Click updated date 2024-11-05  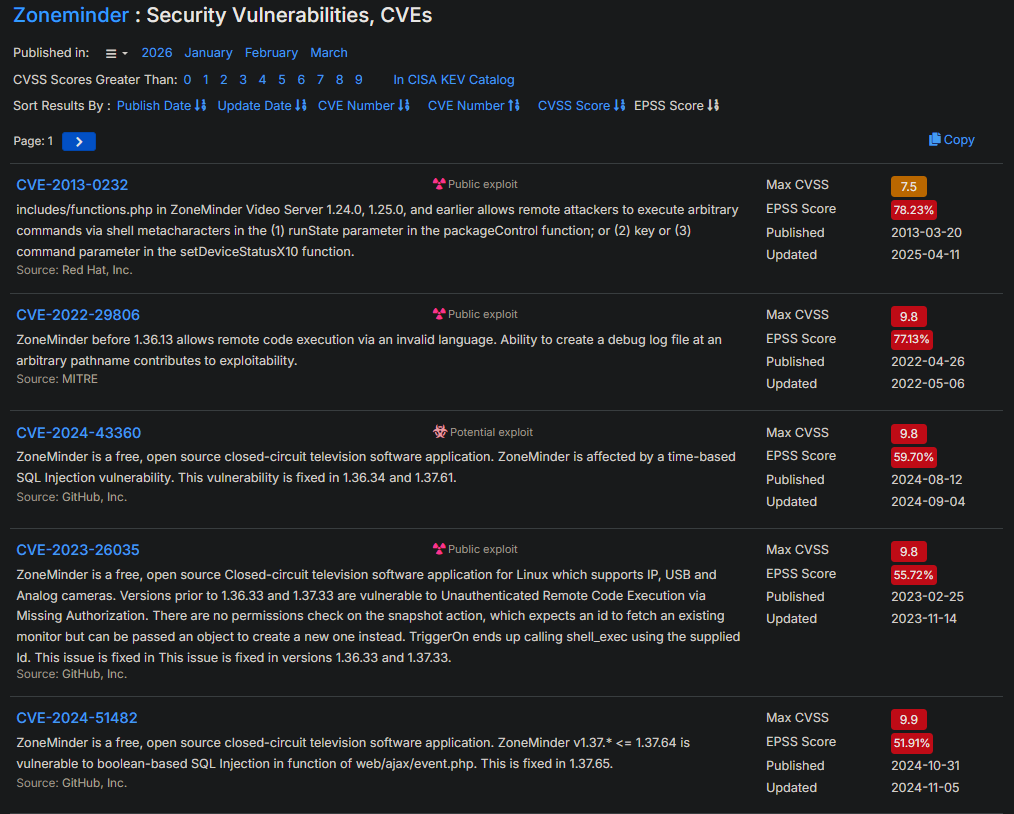pyautogui.click(x=925, y=787)
